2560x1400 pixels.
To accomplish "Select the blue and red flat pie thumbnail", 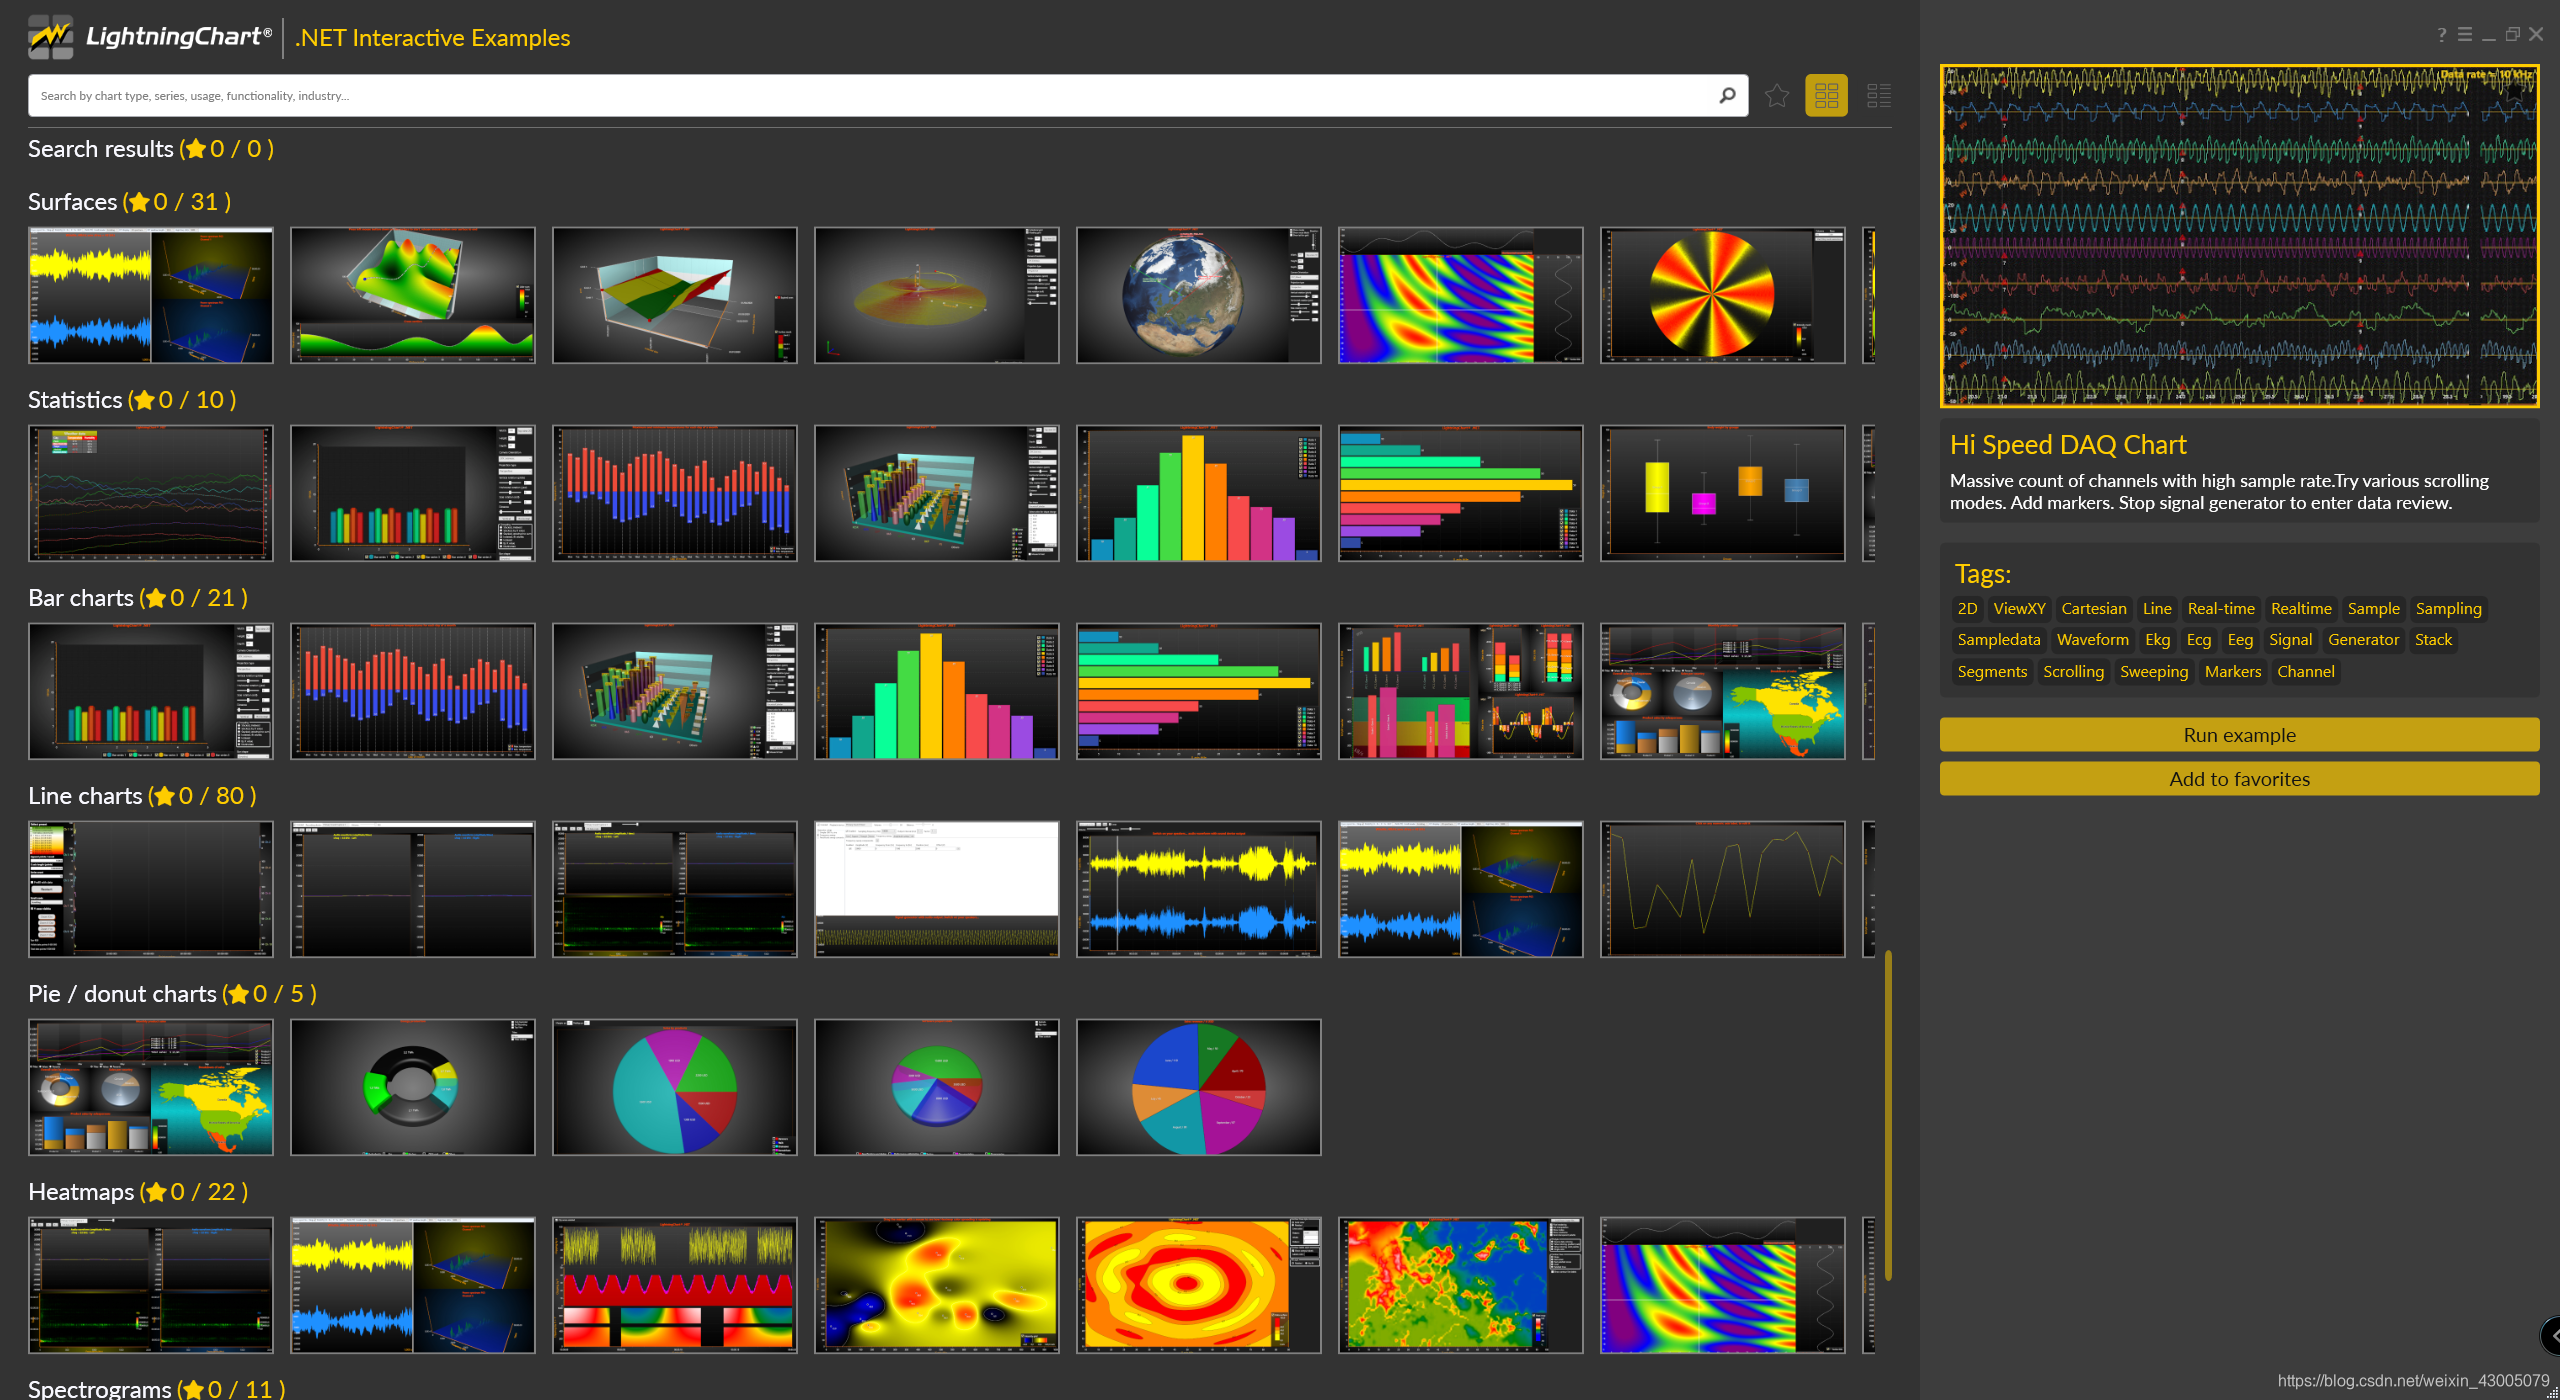I will [1198, 1087].
